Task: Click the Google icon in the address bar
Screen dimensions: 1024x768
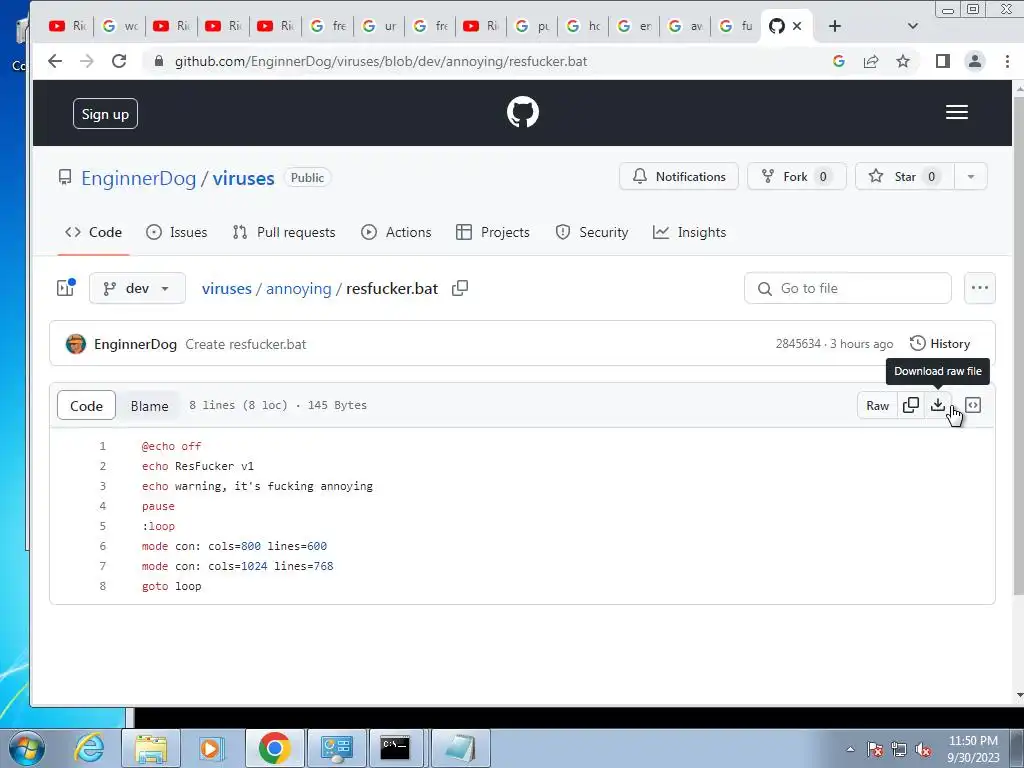Action: (839, 61)
